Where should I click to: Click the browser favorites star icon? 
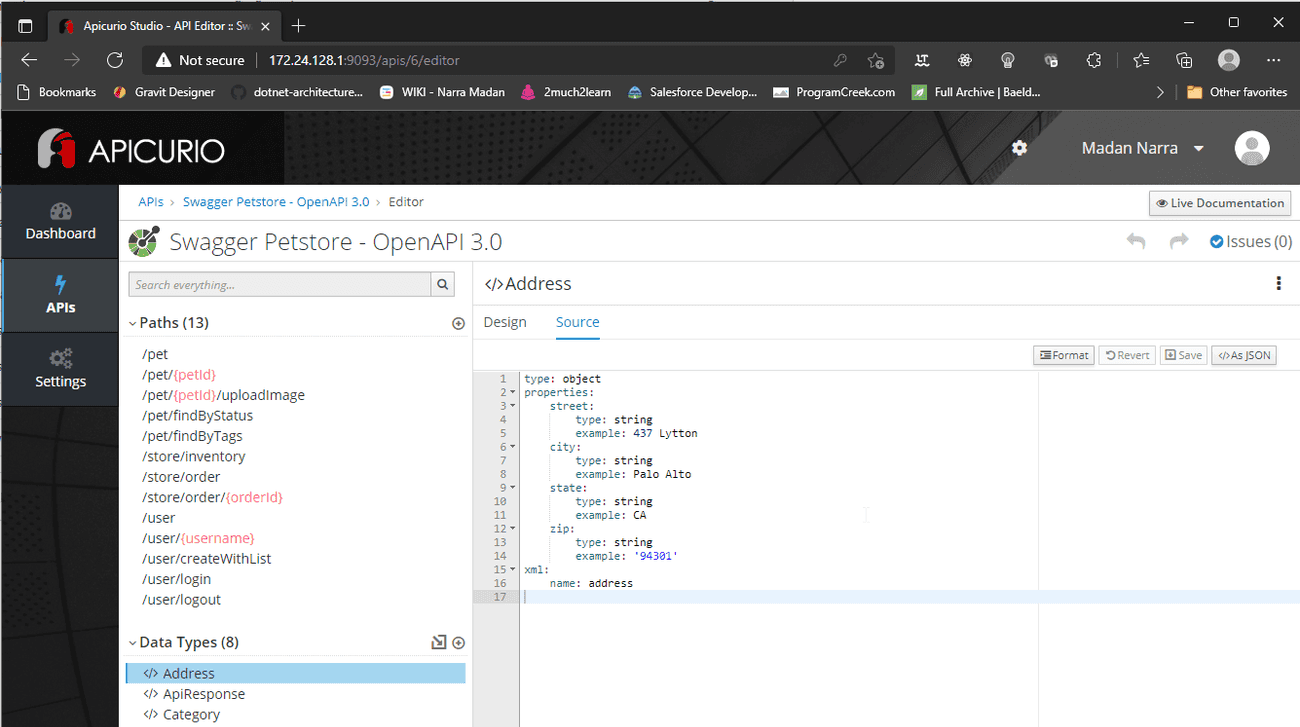[876, 60]
